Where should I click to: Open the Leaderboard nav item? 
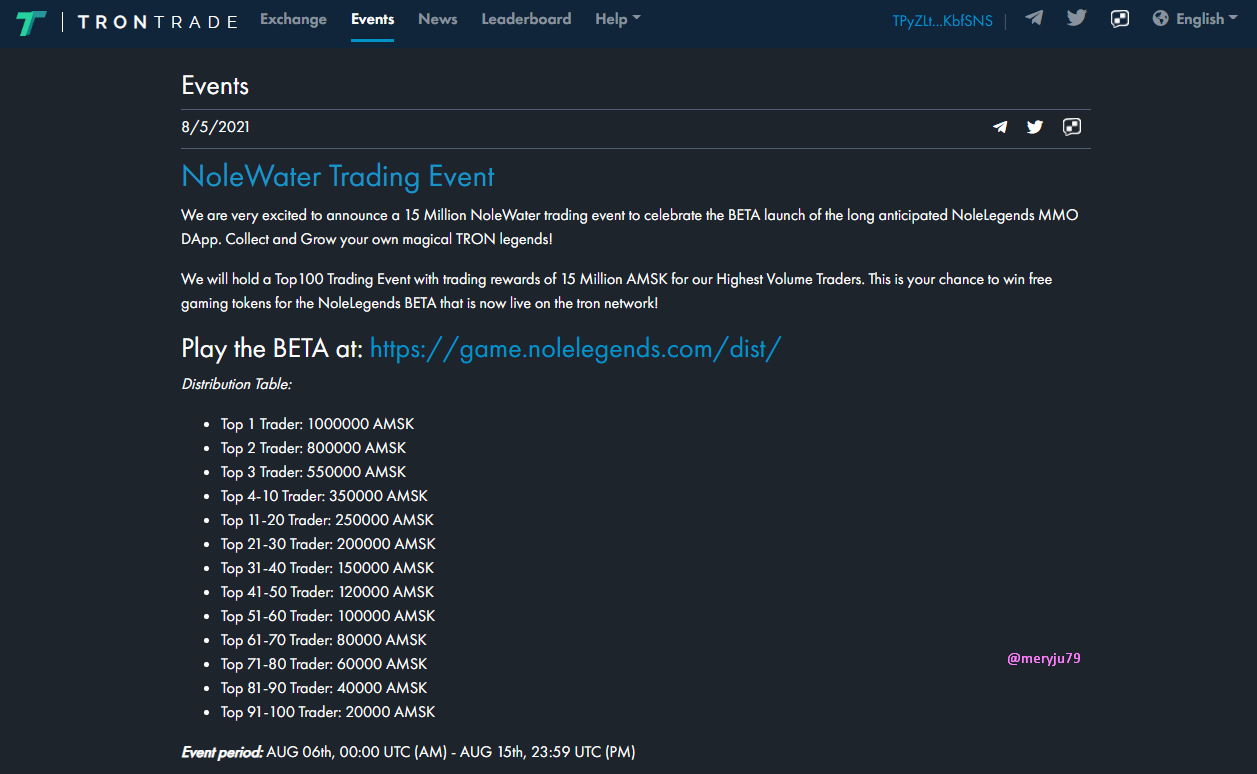526,19
